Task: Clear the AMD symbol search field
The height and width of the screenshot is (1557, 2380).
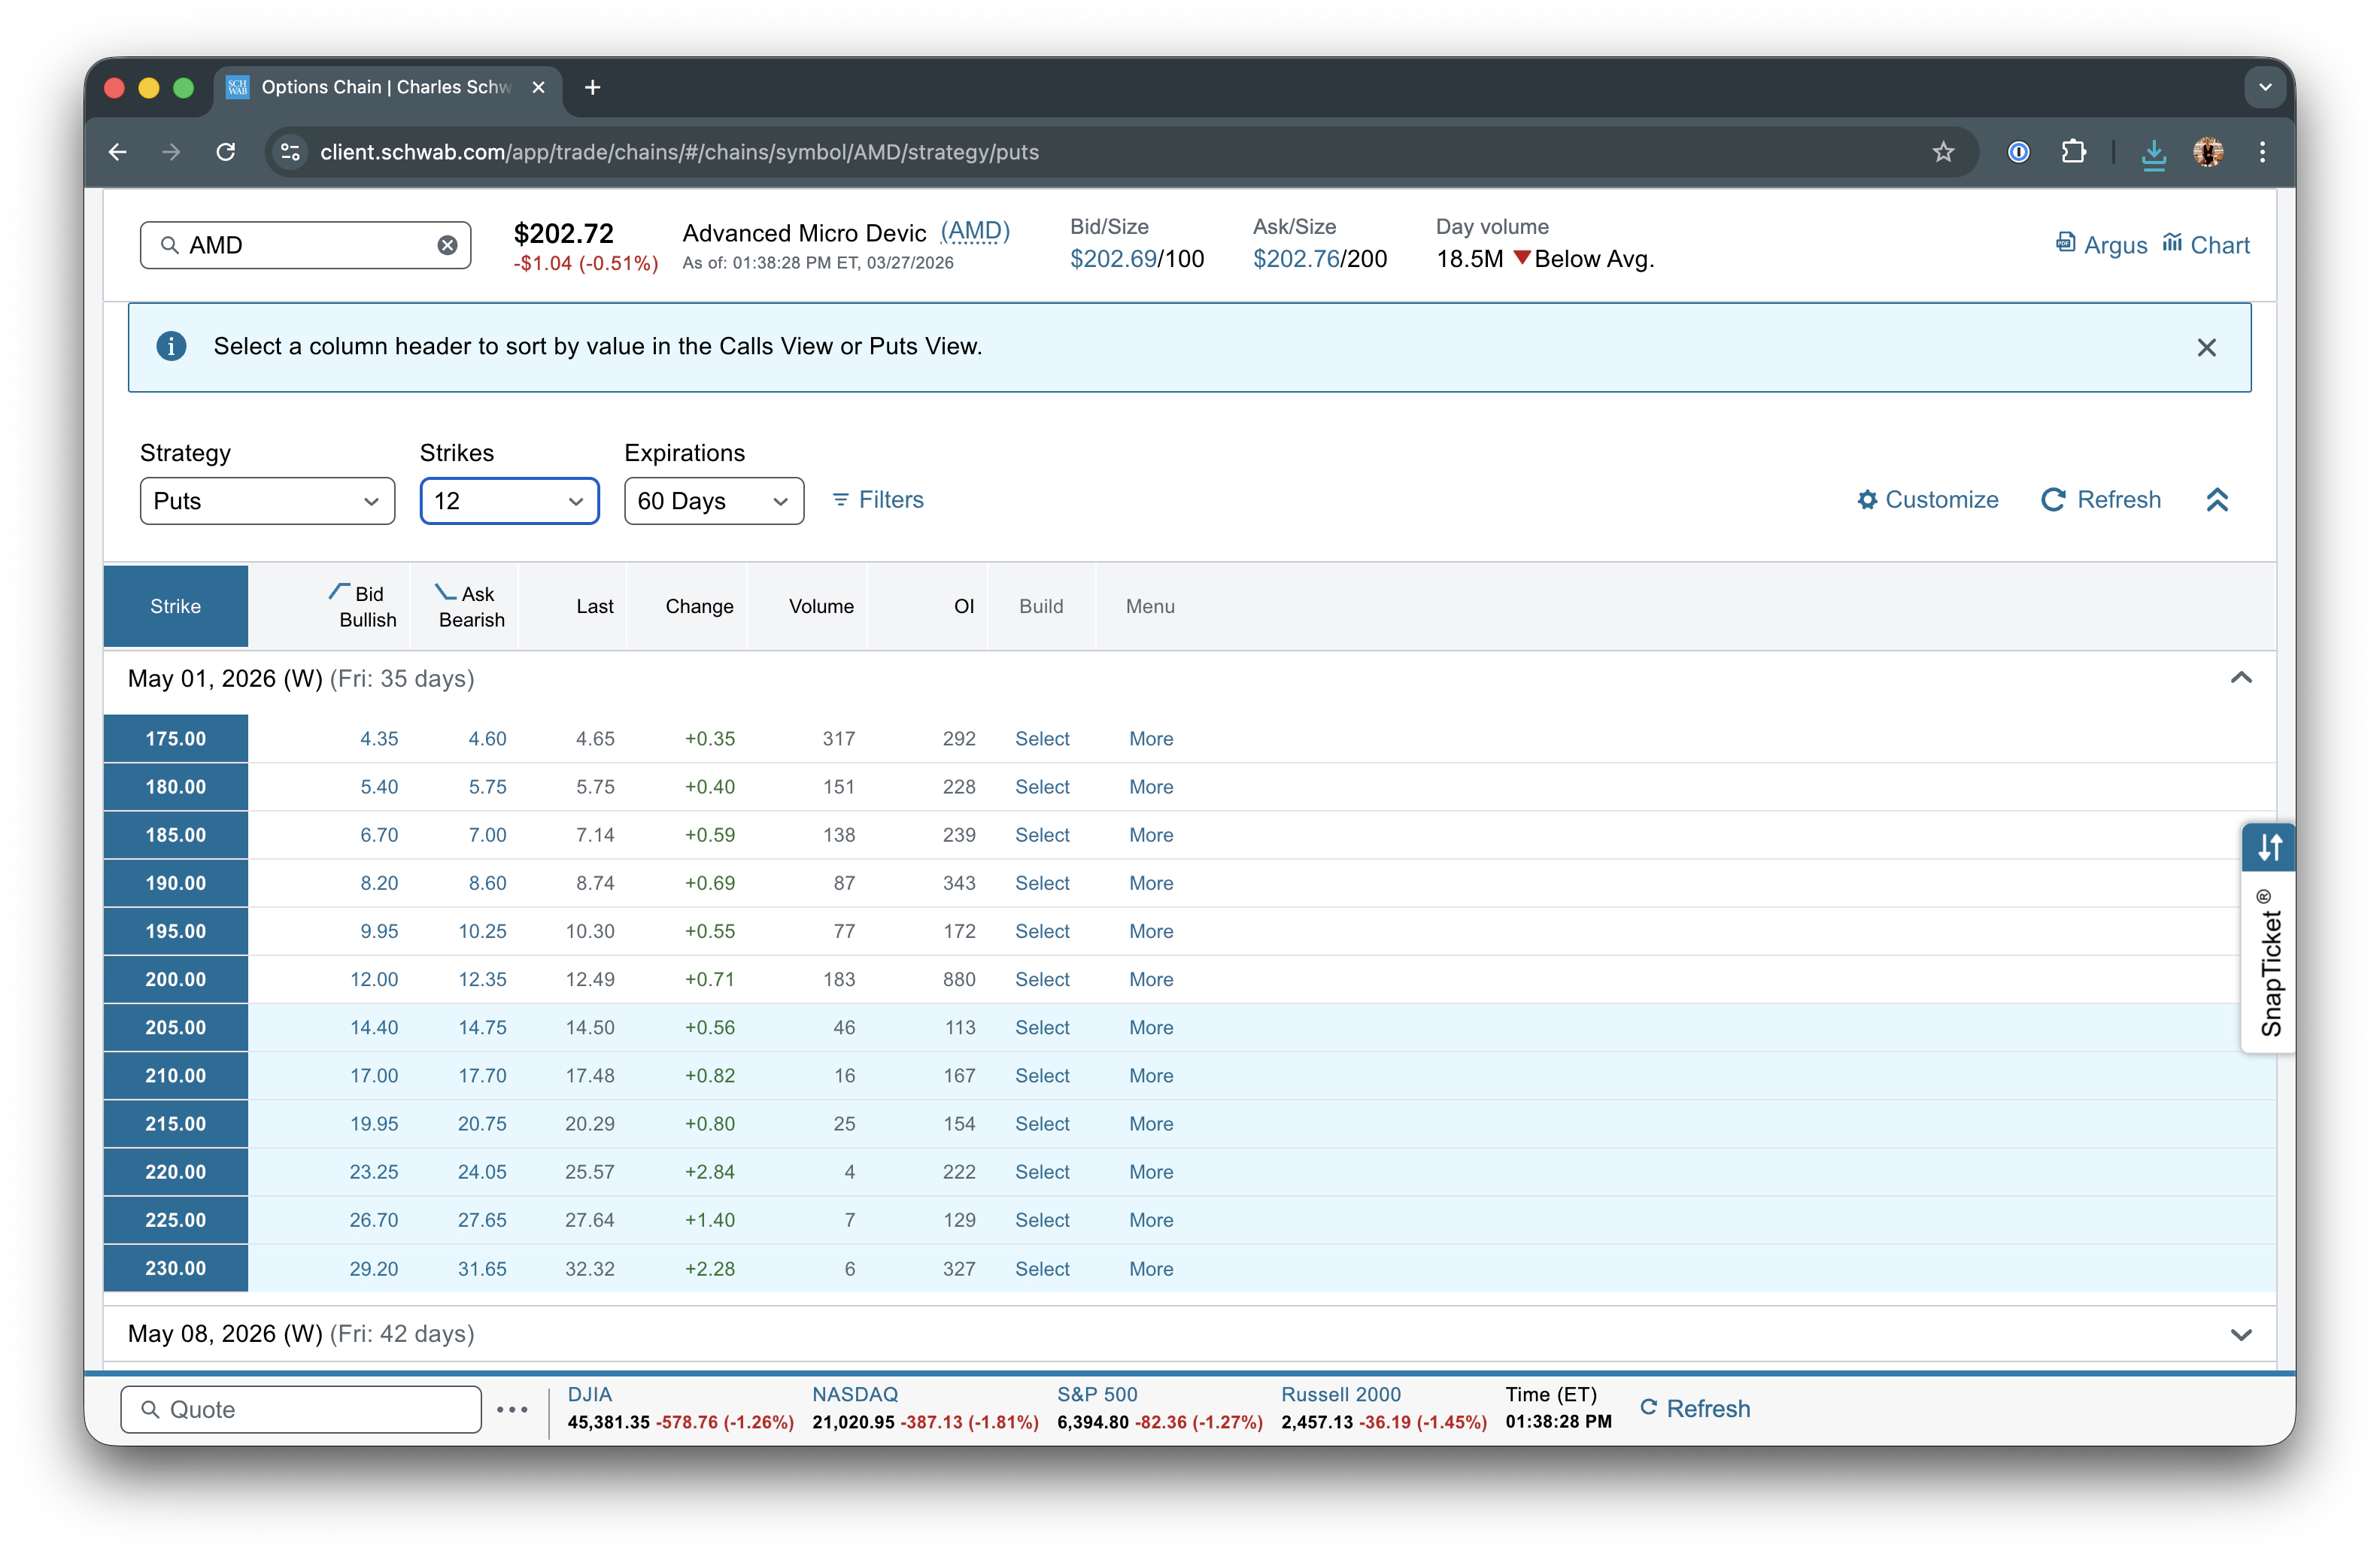Action: [x=447, y=245]
